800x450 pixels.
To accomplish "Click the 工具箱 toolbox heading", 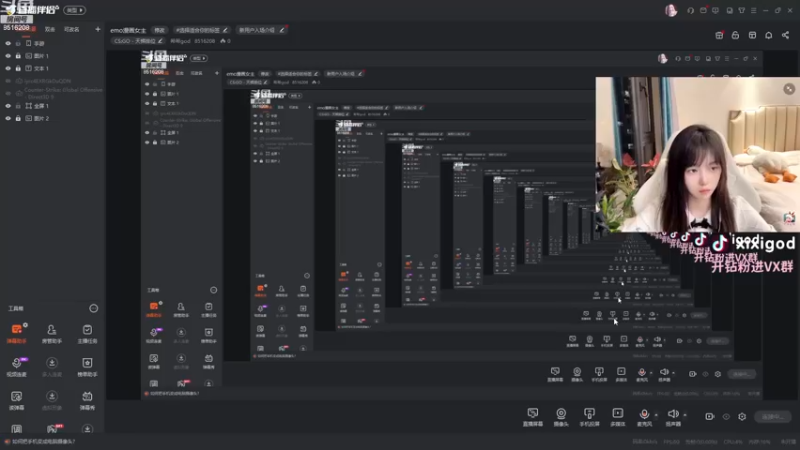I will click(x=16, y=308).
